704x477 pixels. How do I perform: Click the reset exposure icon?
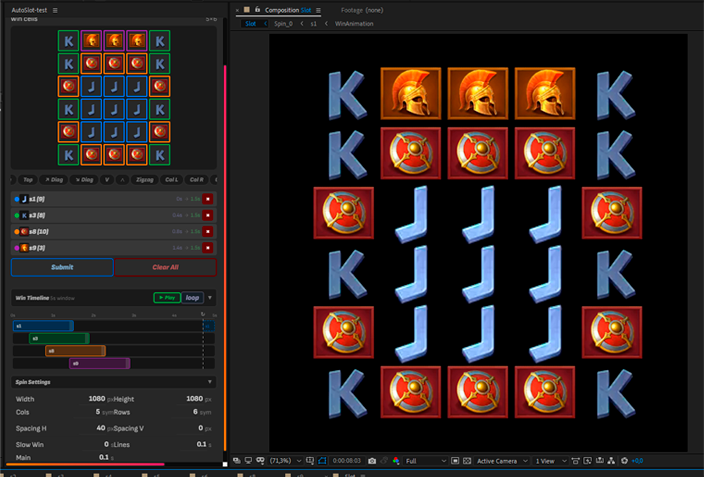(x=624, y=461)
